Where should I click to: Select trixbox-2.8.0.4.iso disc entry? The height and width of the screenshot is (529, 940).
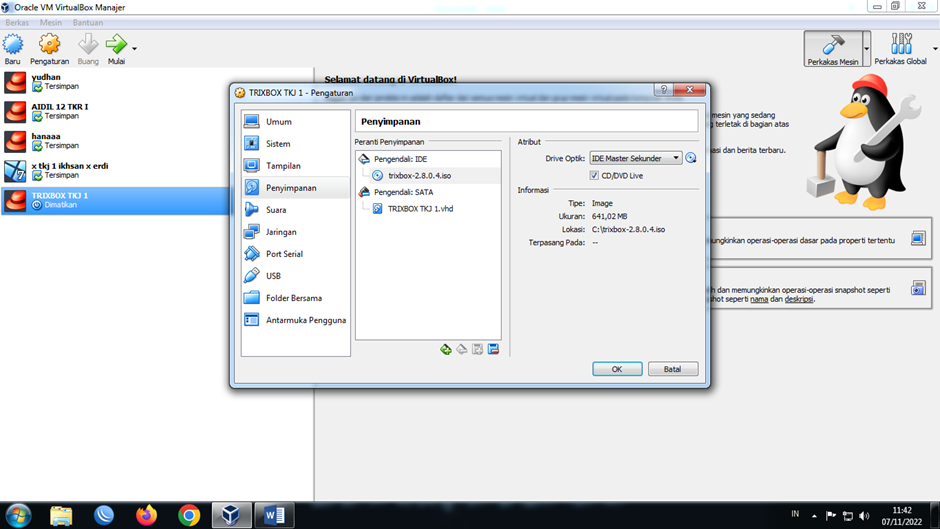(x=428, y=176)
